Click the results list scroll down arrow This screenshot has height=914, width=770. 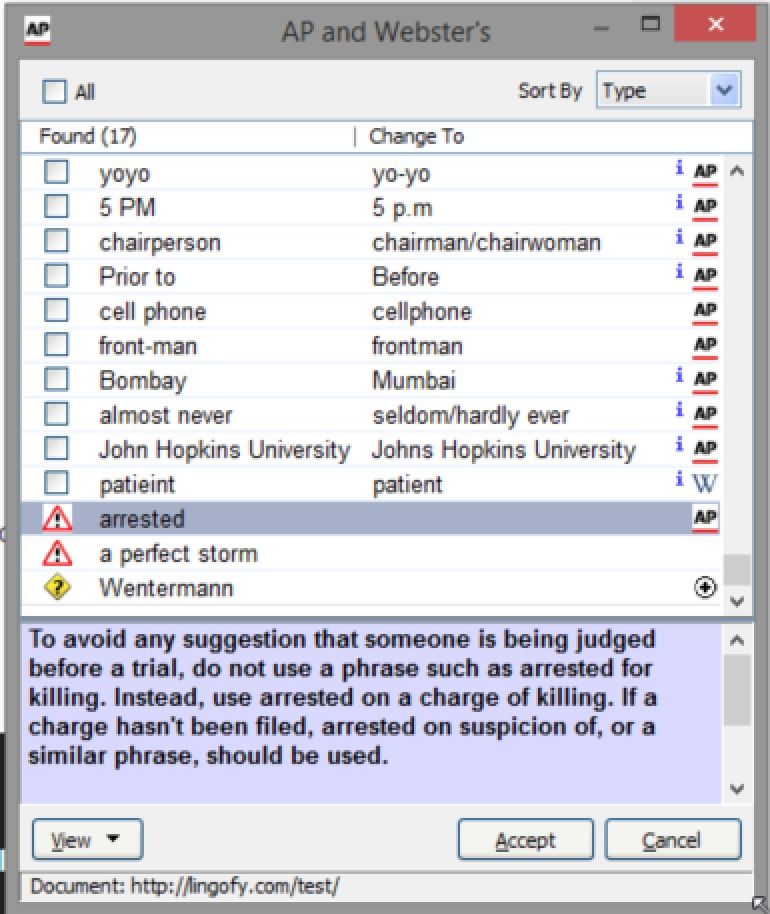coord(737,602)
